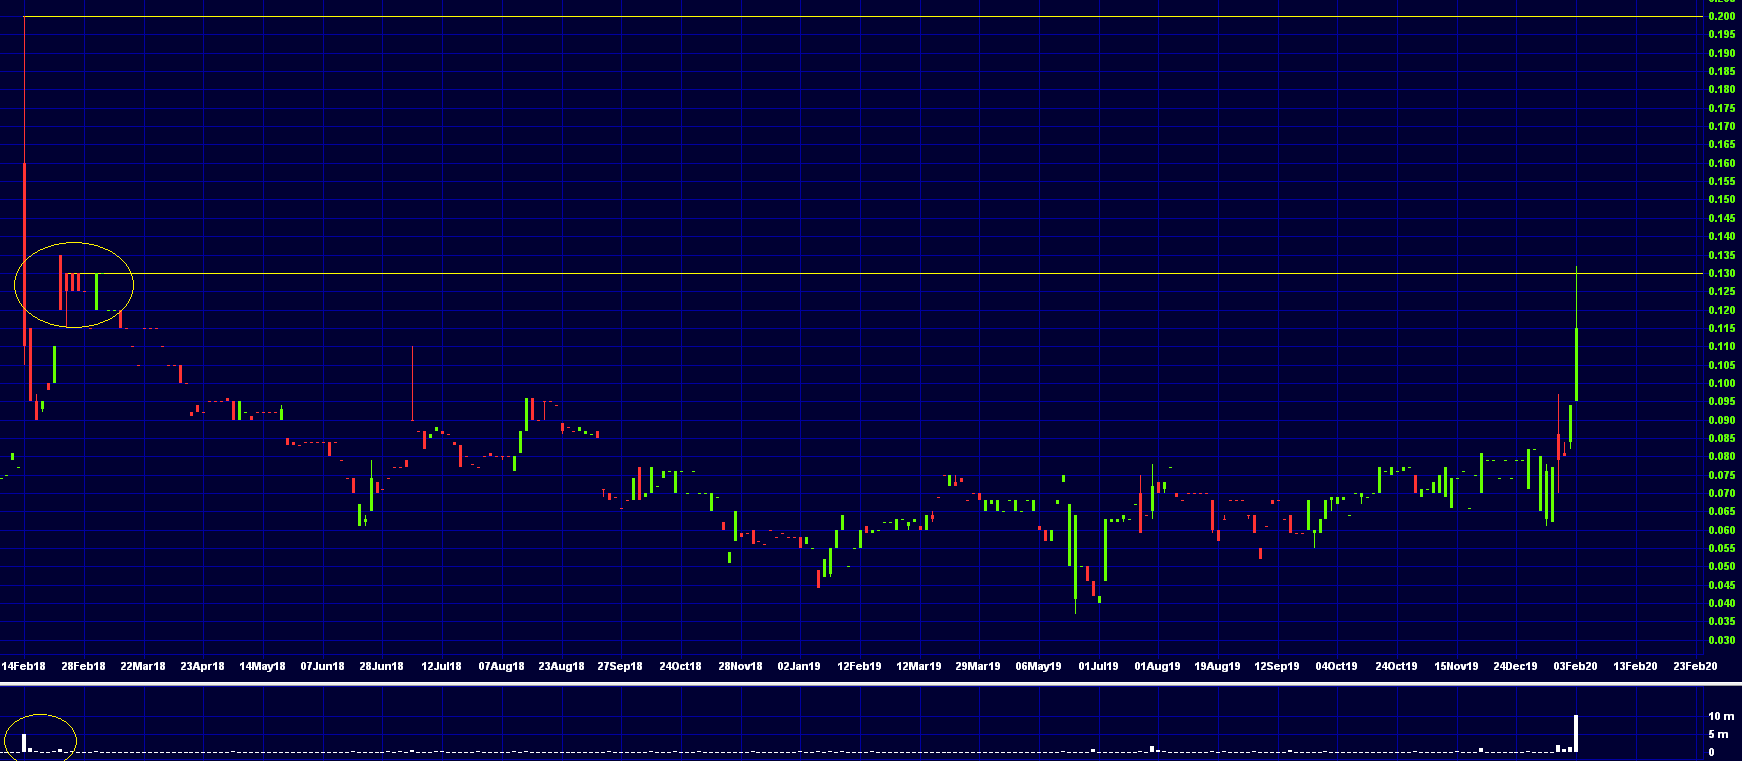Image resolution: width=1742 pixels, height=761 pixels.
Task: Choose the 12Sep19 date label
Action: [x=1277, y=666]
